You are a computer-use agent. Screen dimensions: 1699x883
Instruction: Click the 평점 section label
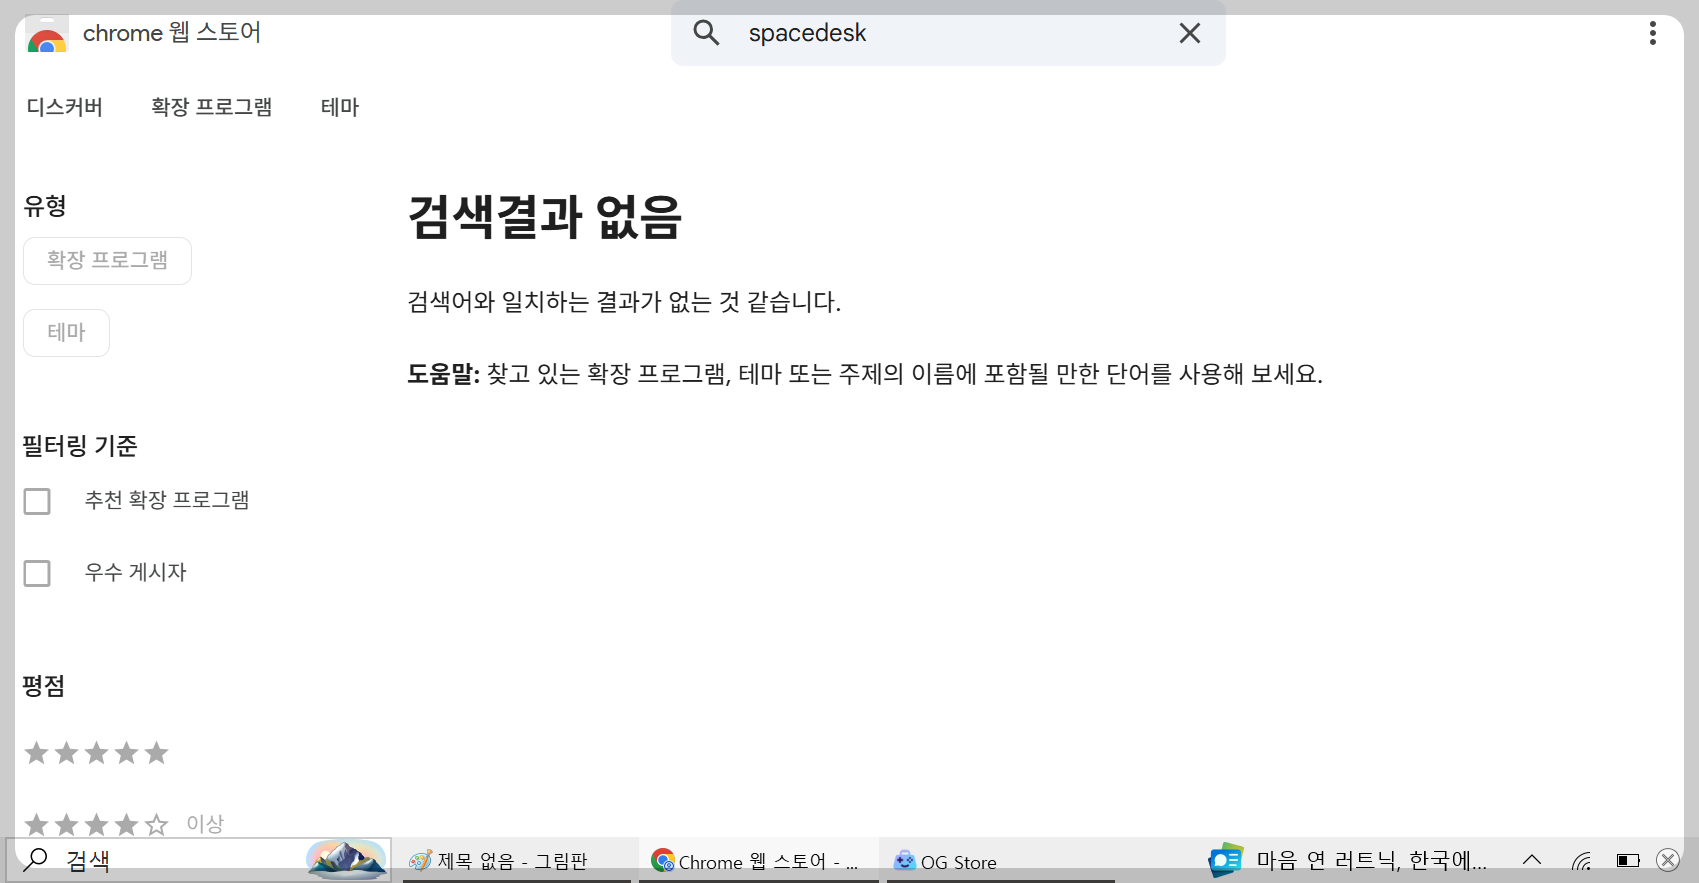44,686
